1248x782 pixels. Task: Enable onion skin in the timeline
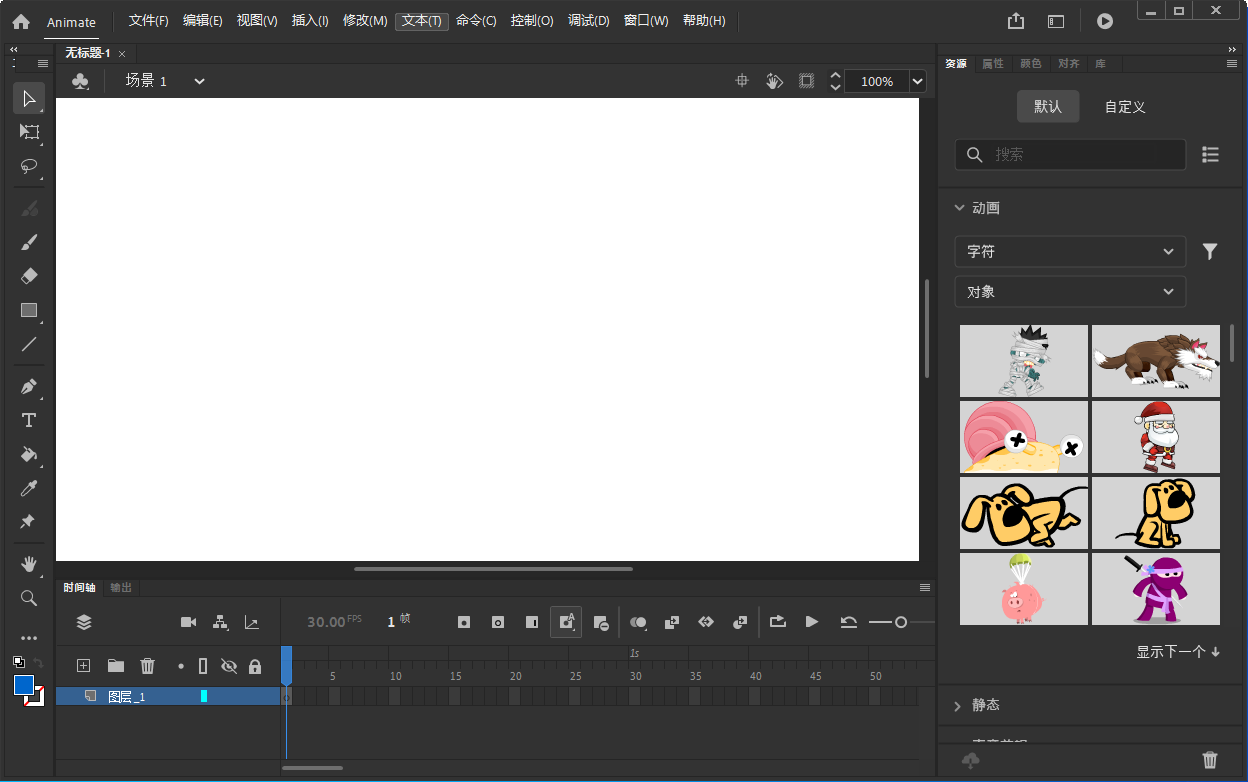coord(639,621)
